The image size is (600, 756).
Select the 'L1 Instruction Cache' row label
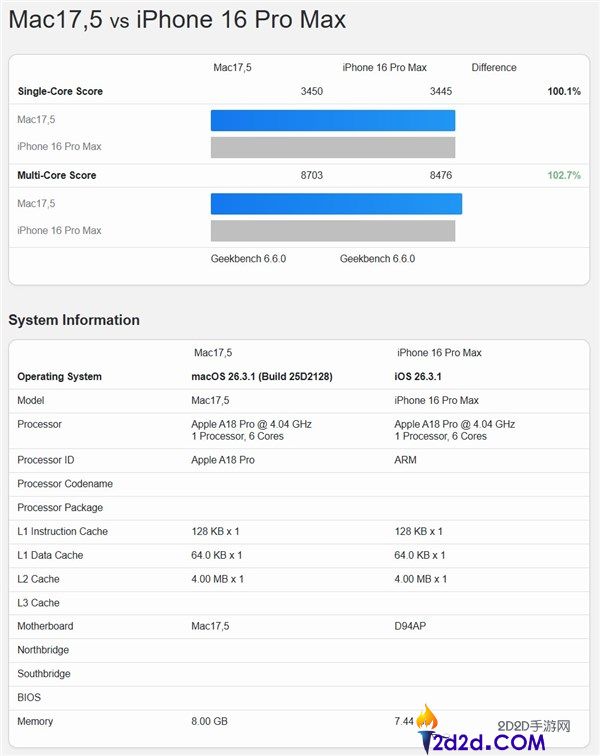click(63, 531)
